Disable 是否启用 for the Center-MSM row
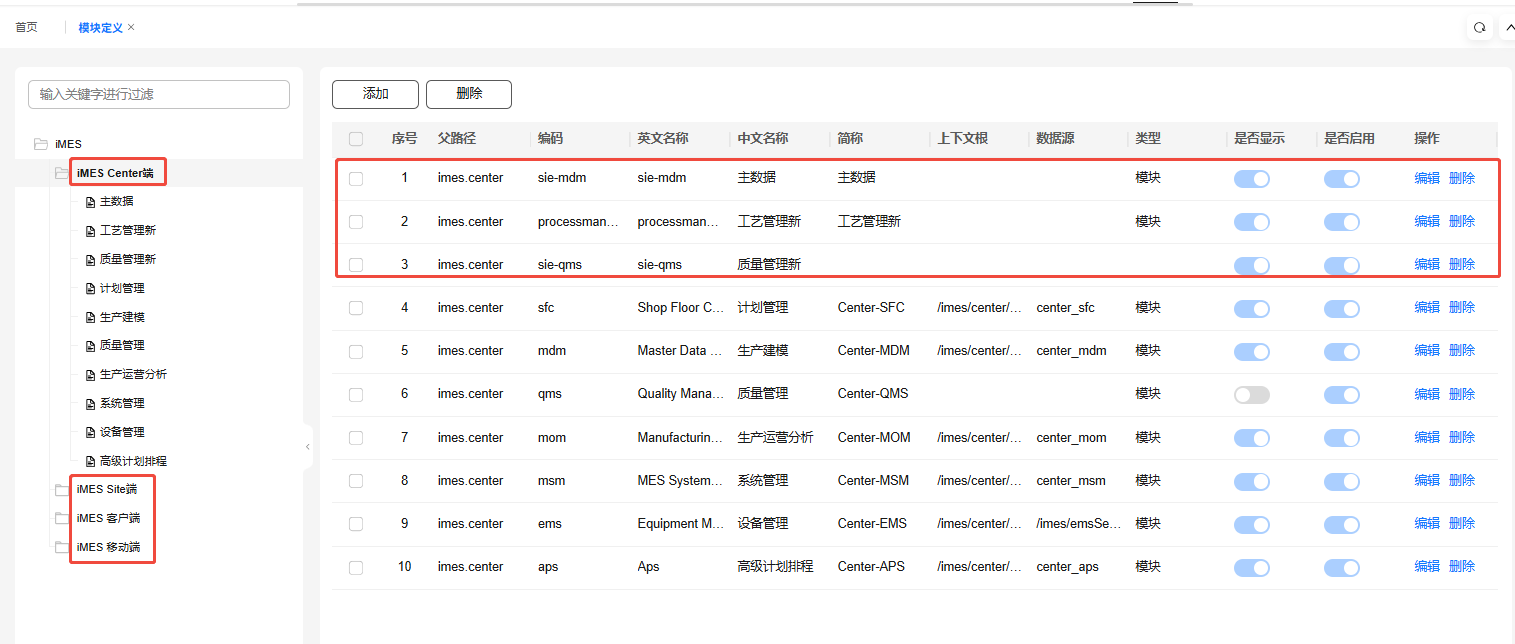Viewport: 1515px width, 644px height. pyautogui.click(x=1342, y=481)
